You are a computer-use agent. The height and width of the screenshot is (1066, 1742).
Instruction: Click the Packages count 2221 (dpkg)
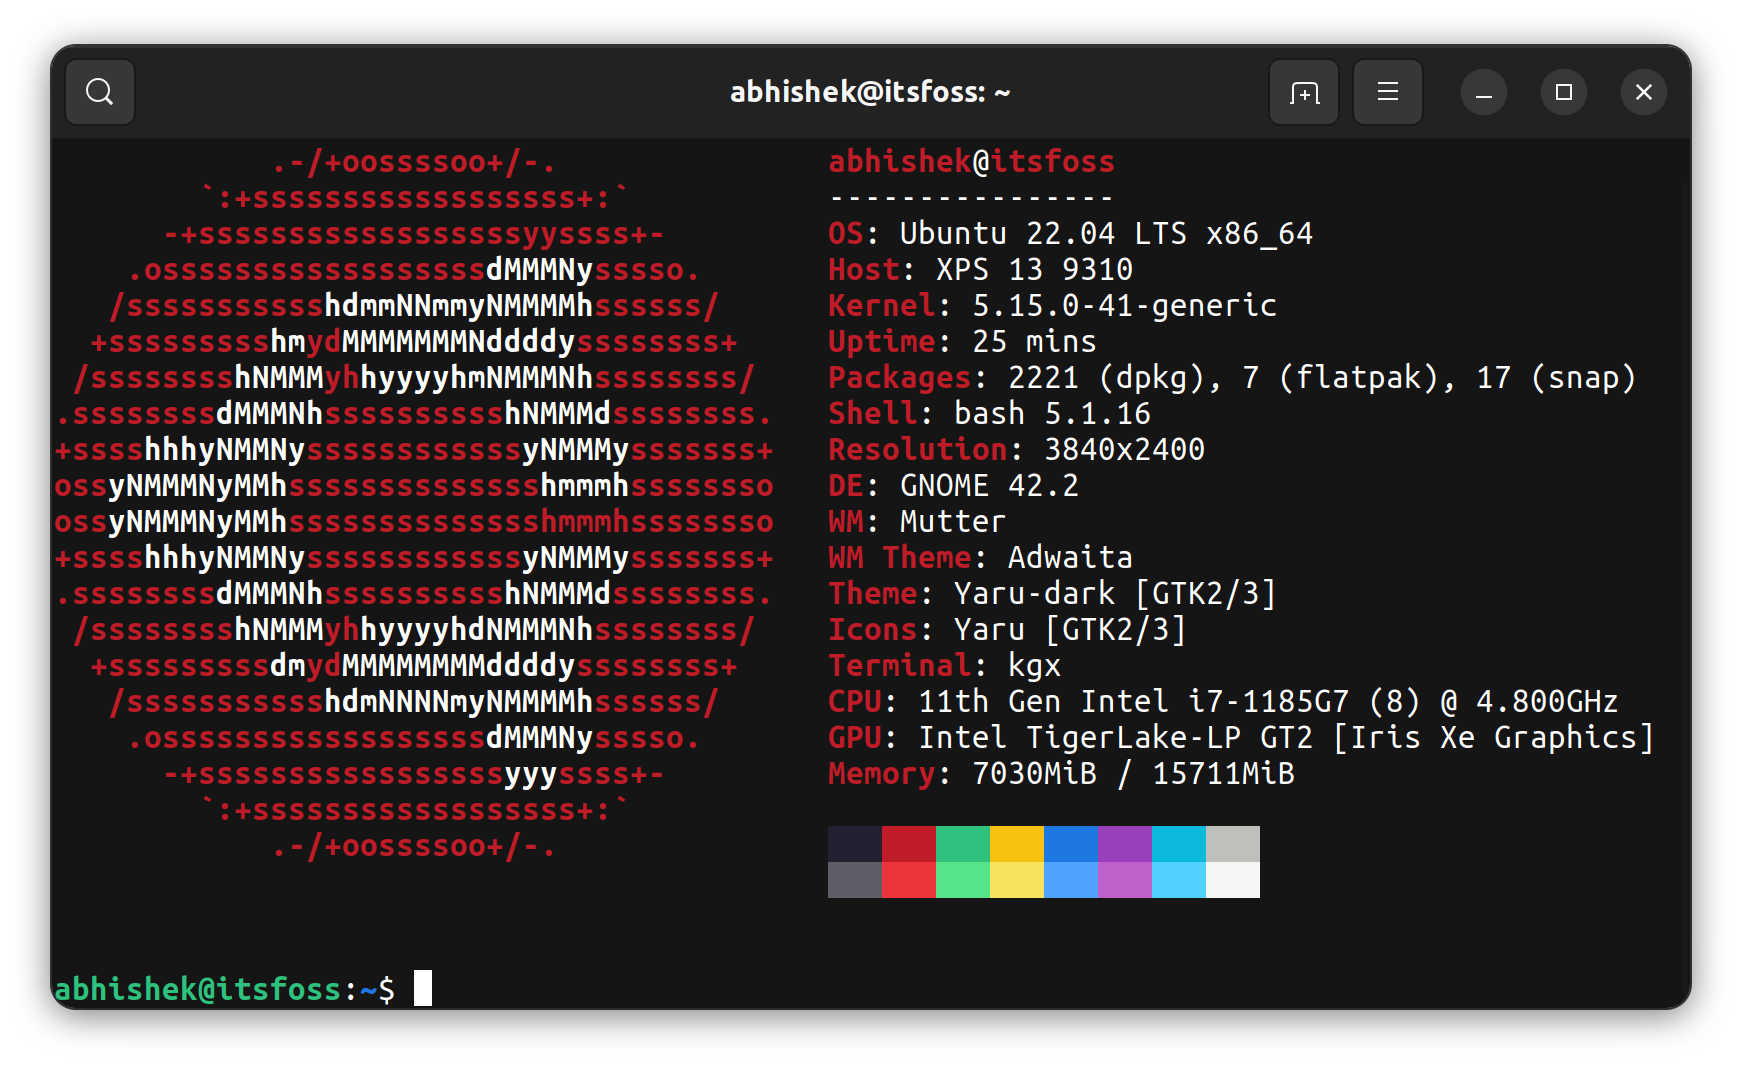pos(1115,378)
